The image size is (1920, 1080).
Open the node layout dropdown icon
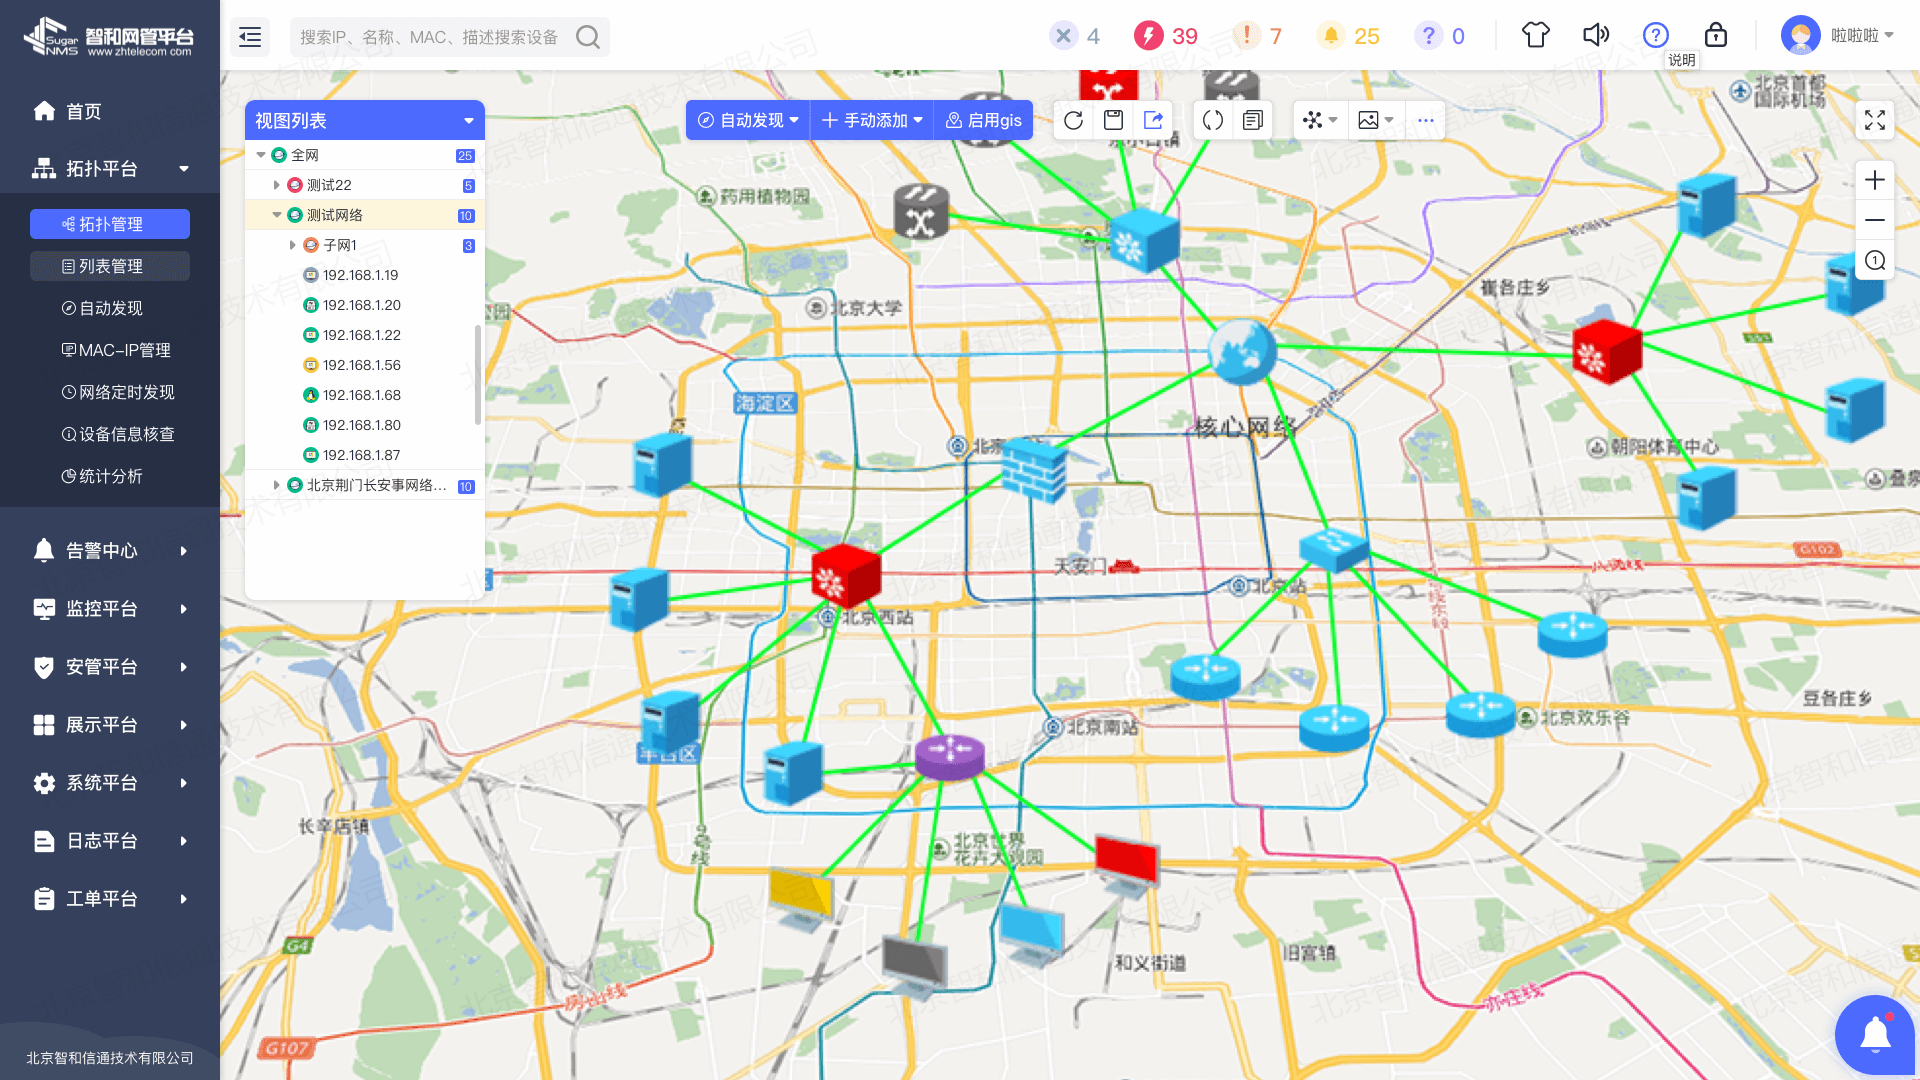click(1320, 120)
